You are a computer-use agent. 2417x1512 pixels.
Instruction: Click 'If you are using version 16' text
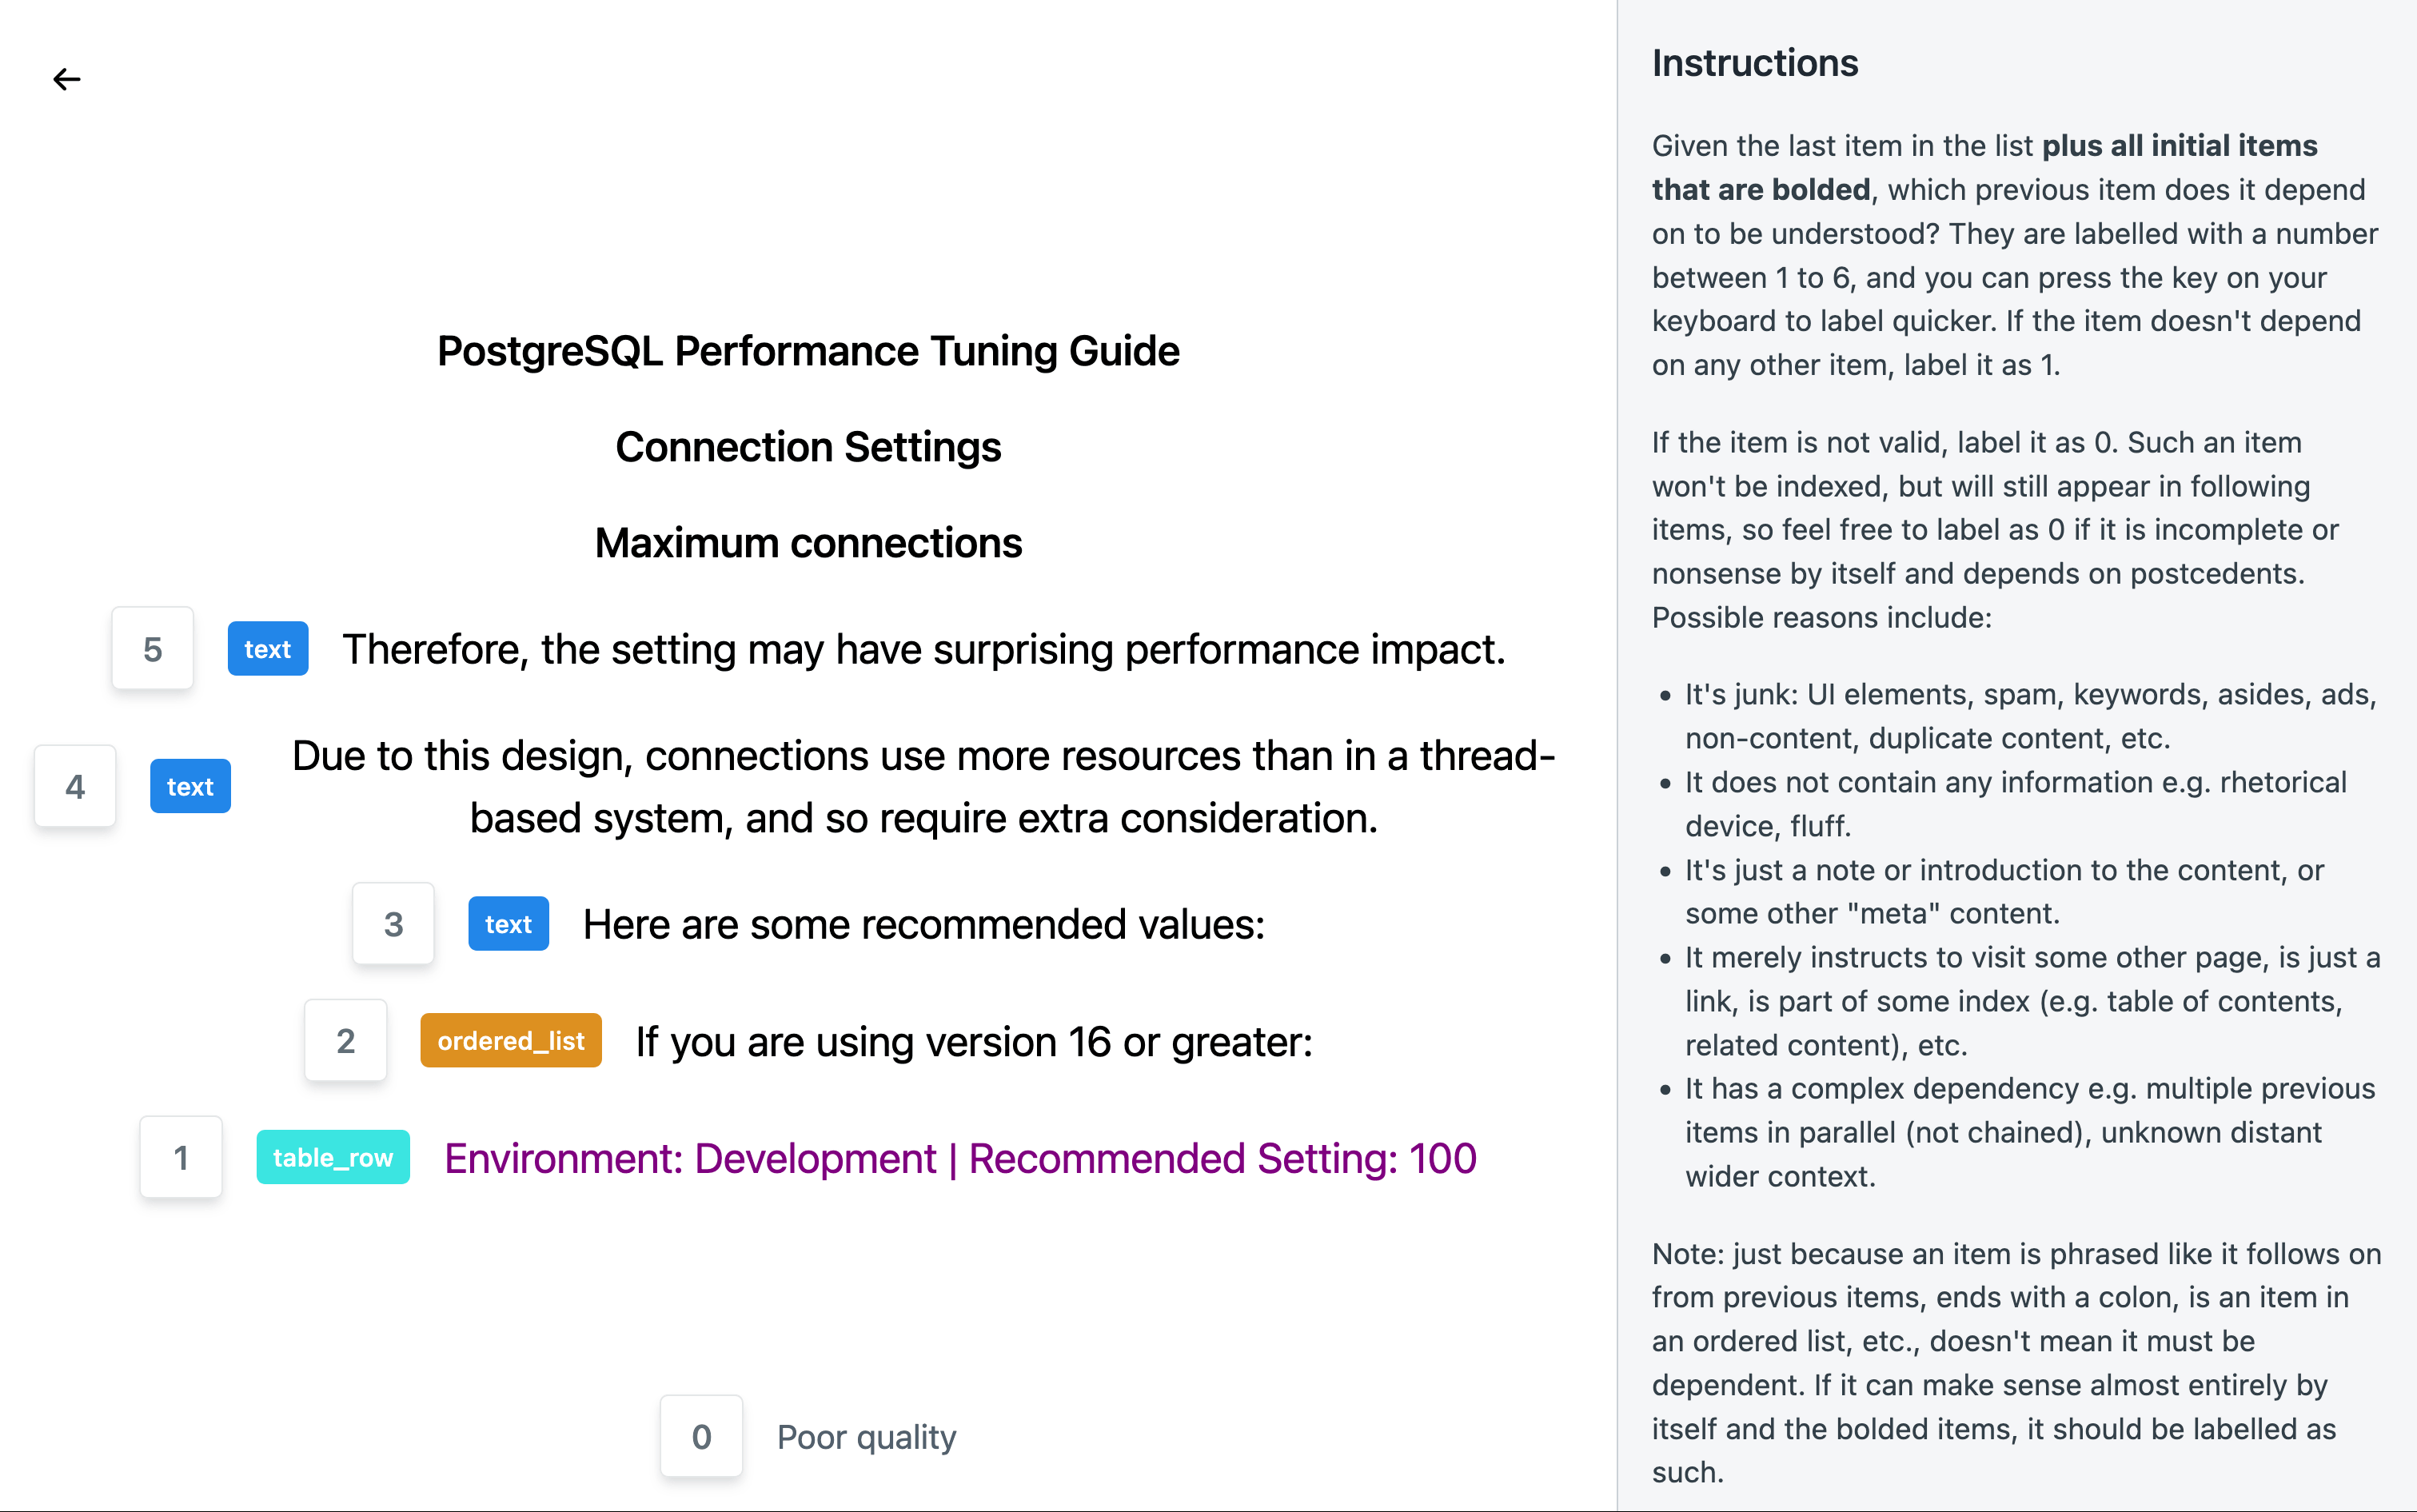(x=974, y=1041)
